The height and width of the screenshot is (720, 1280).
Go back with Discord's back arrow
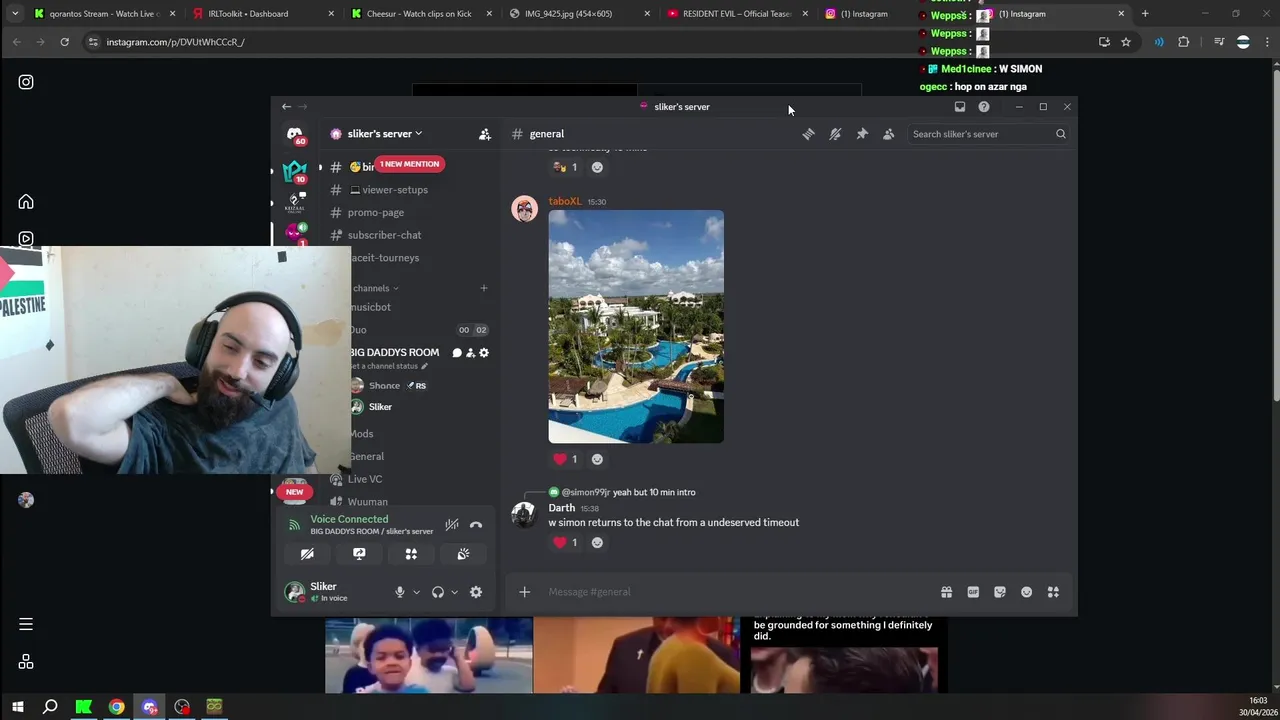pyautogui.click(x=286, y=107)
